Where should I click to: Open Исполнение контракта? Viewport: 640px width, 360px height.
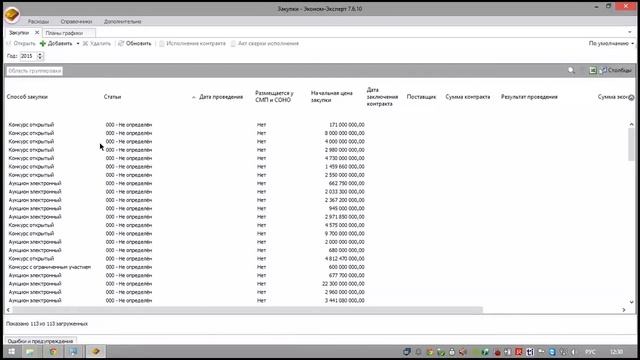(192, 43)
